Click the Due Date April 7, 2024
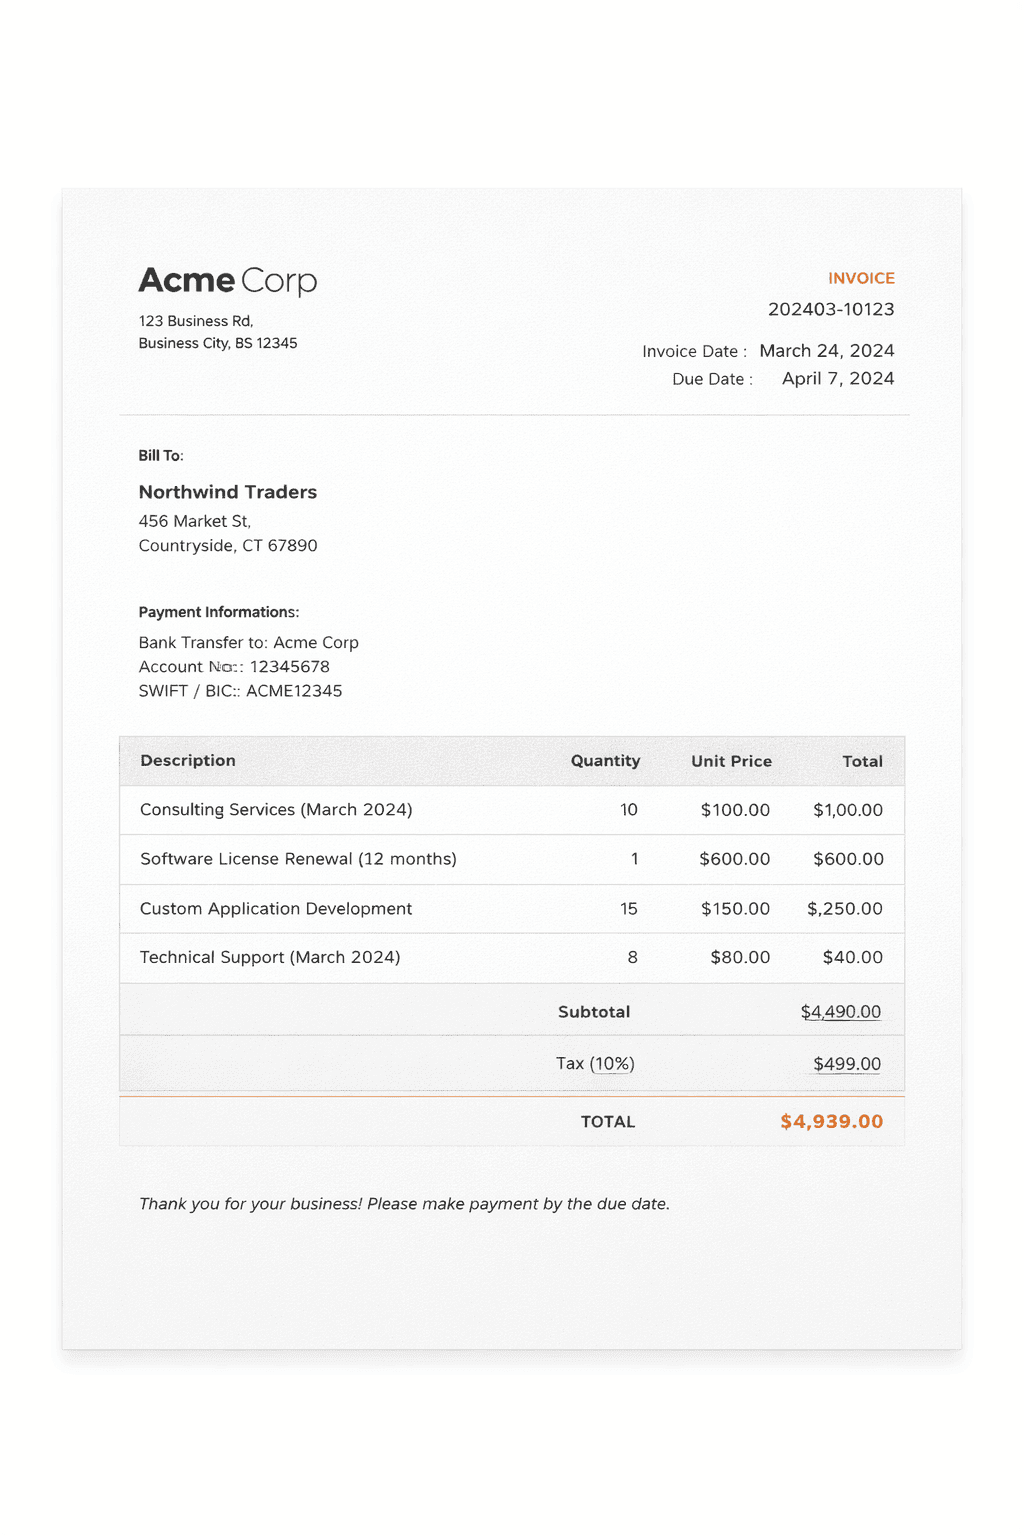 pos(838,379)
